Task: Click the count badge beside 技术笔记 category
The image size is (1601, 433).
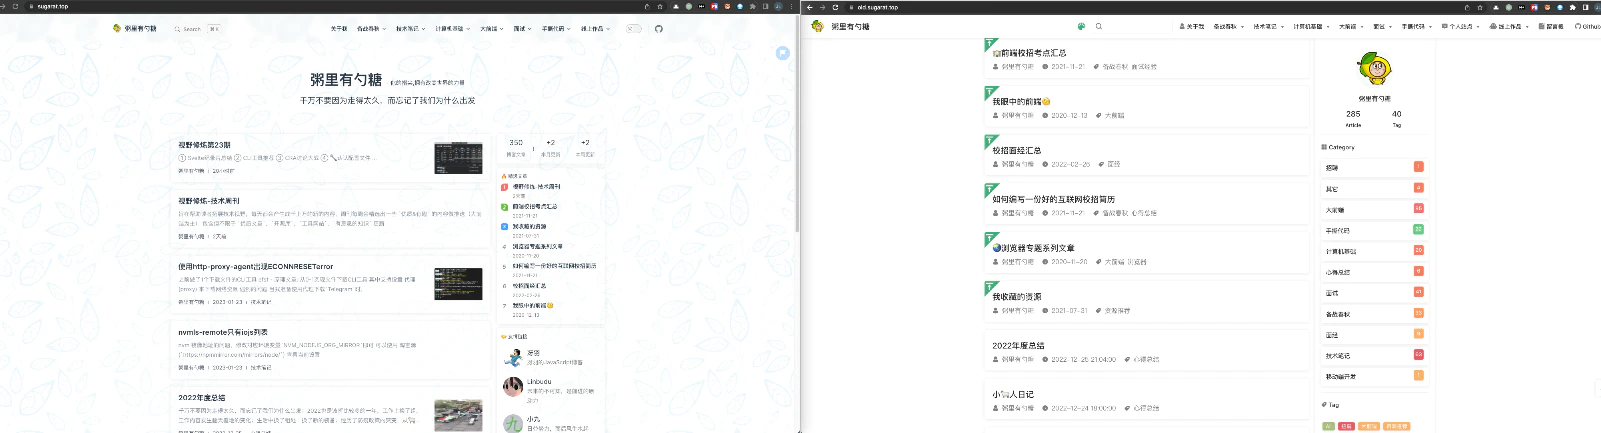Action: point(1418,355)
